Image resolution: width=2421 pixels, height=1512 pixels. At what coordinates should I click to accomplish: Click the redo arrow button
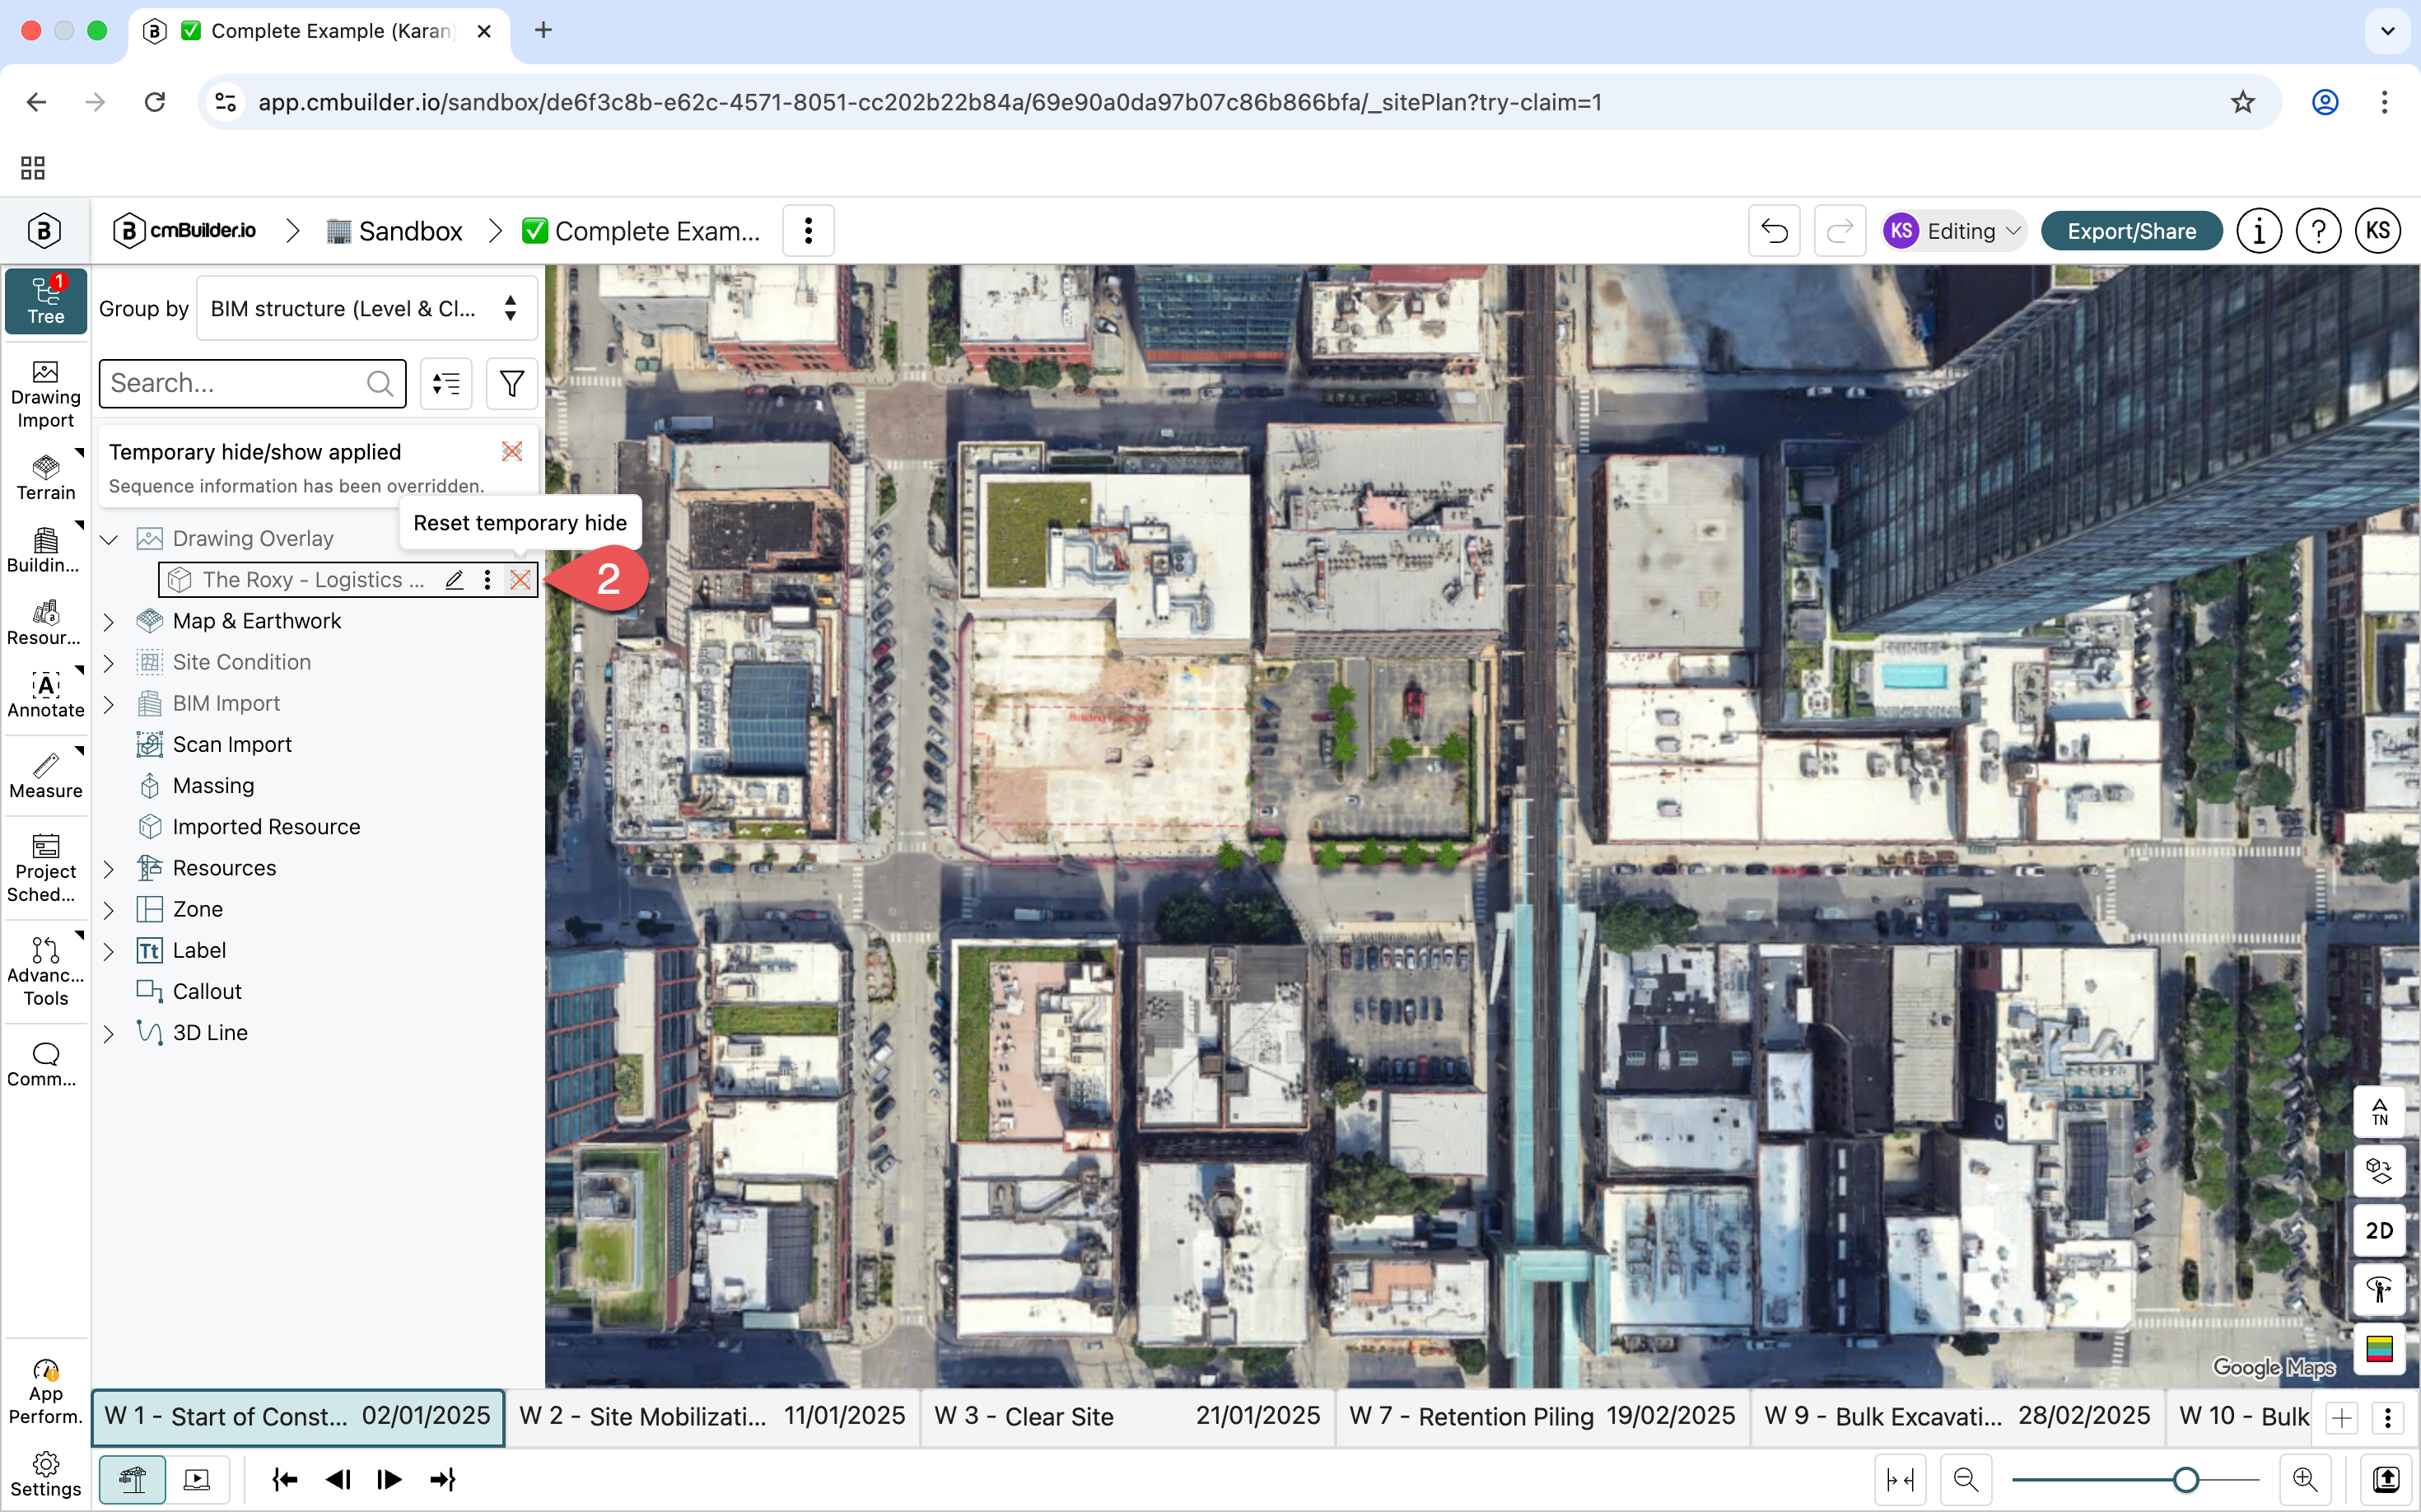(1839, 231)
